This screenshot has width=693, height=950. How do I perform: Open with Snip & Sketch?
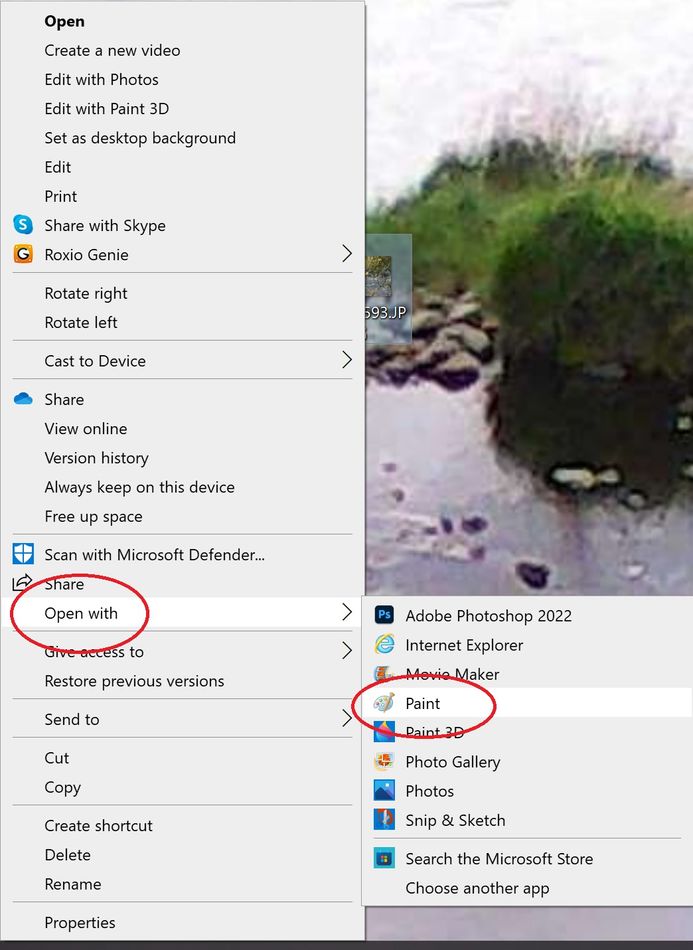pyautogui.click(x=455, y=820)
